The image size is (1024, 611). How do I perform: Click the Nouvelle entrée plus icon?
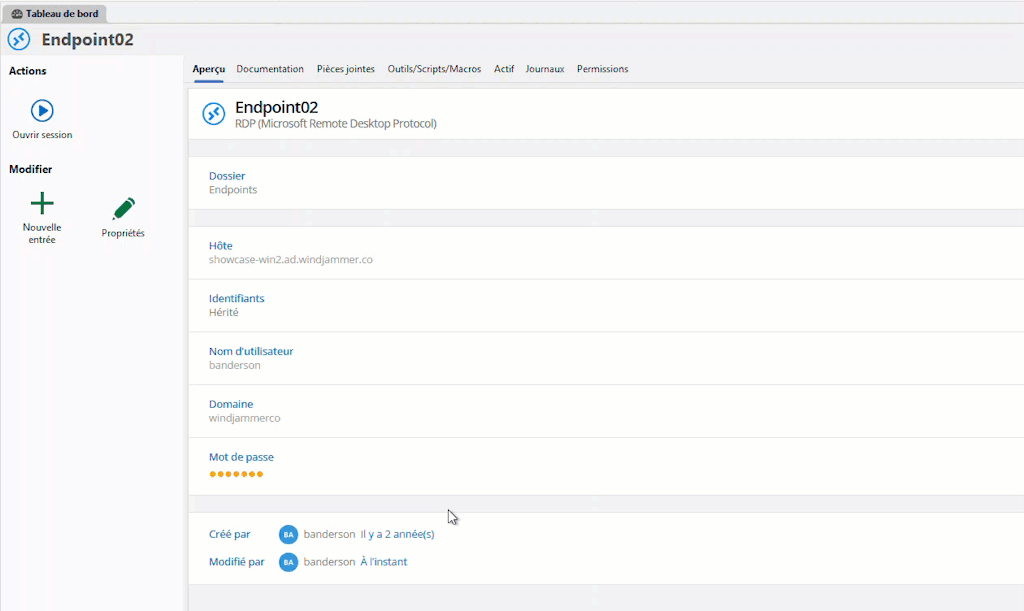coord(41,205)
